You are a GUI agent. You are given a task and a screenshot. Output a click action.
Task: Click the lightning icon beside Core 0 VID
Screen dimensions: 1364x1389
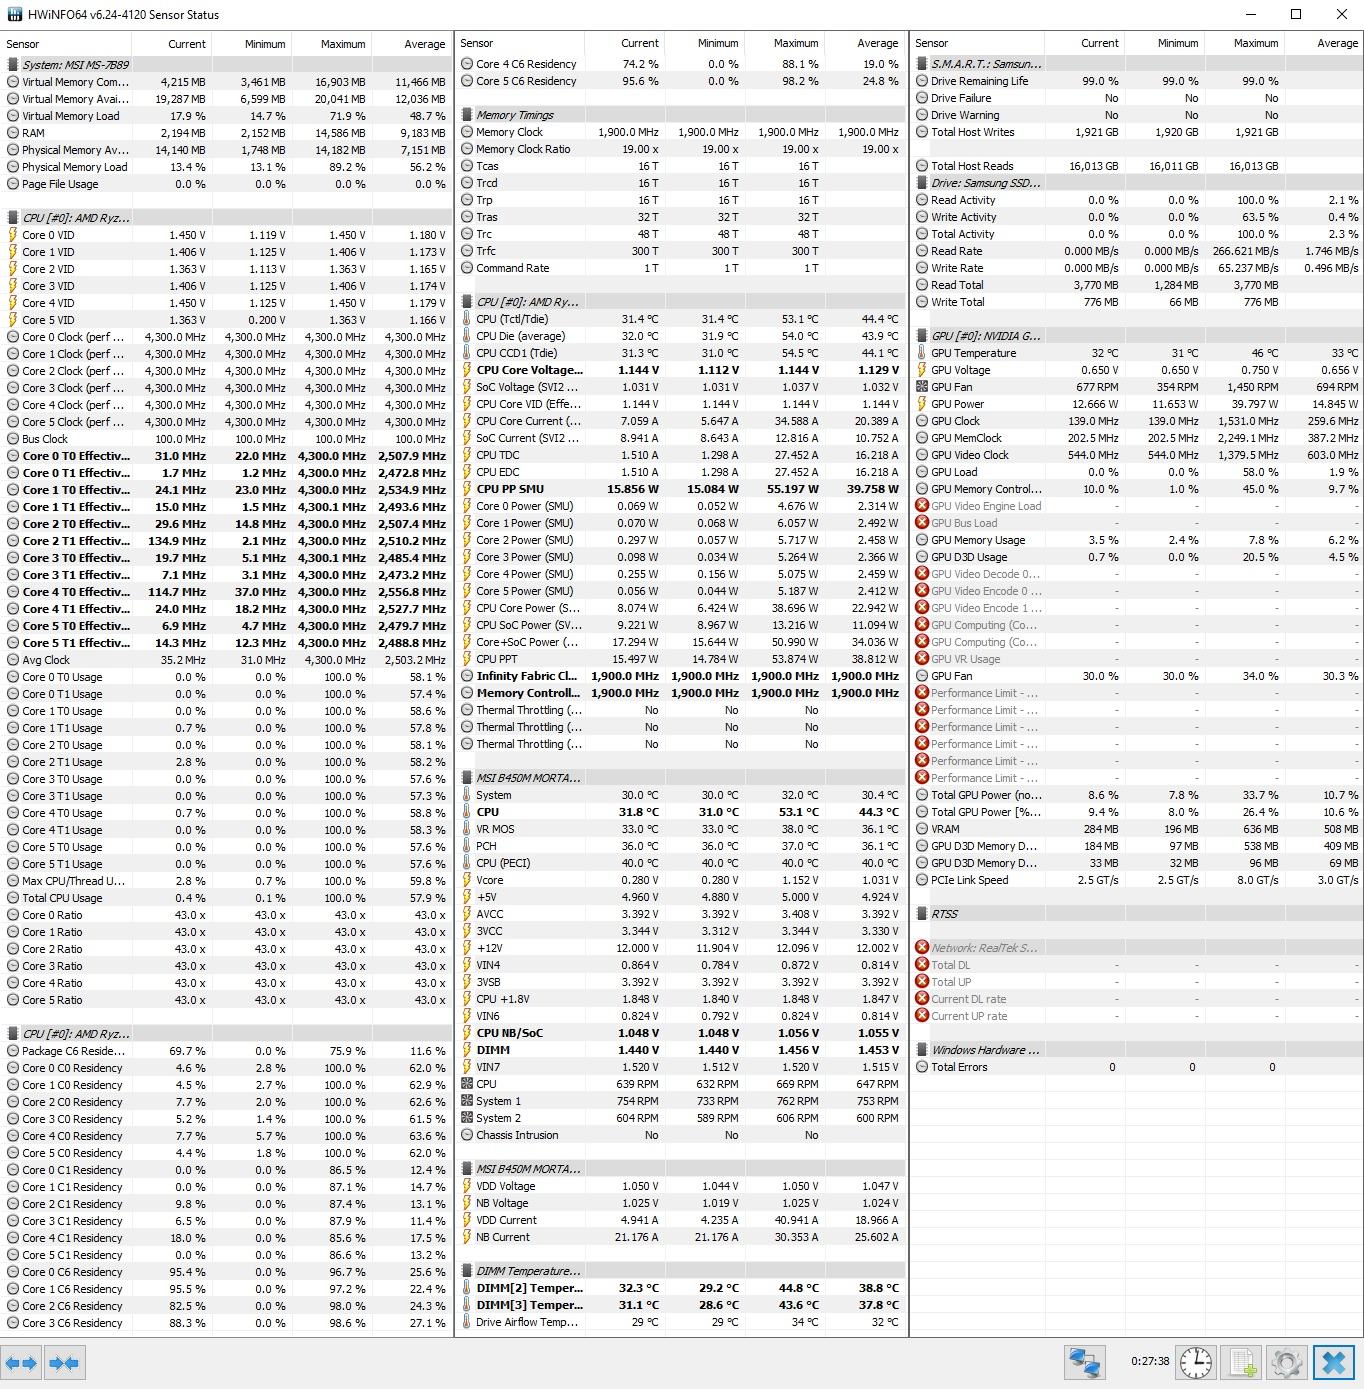(13, 235)
